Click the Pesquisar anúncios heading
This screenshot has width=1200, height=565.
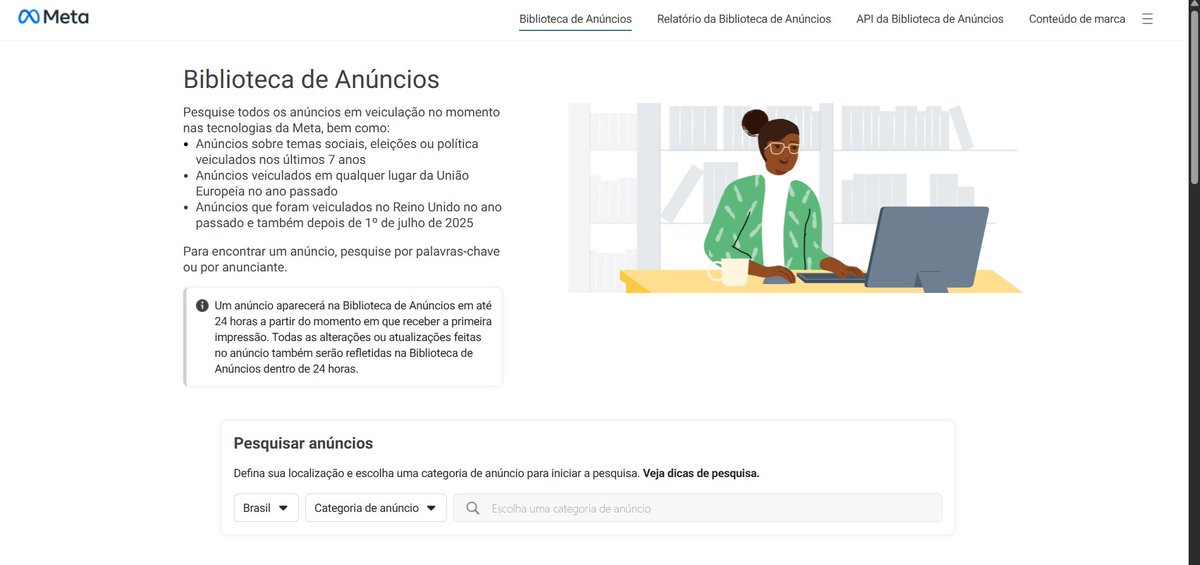coord(303,443)
